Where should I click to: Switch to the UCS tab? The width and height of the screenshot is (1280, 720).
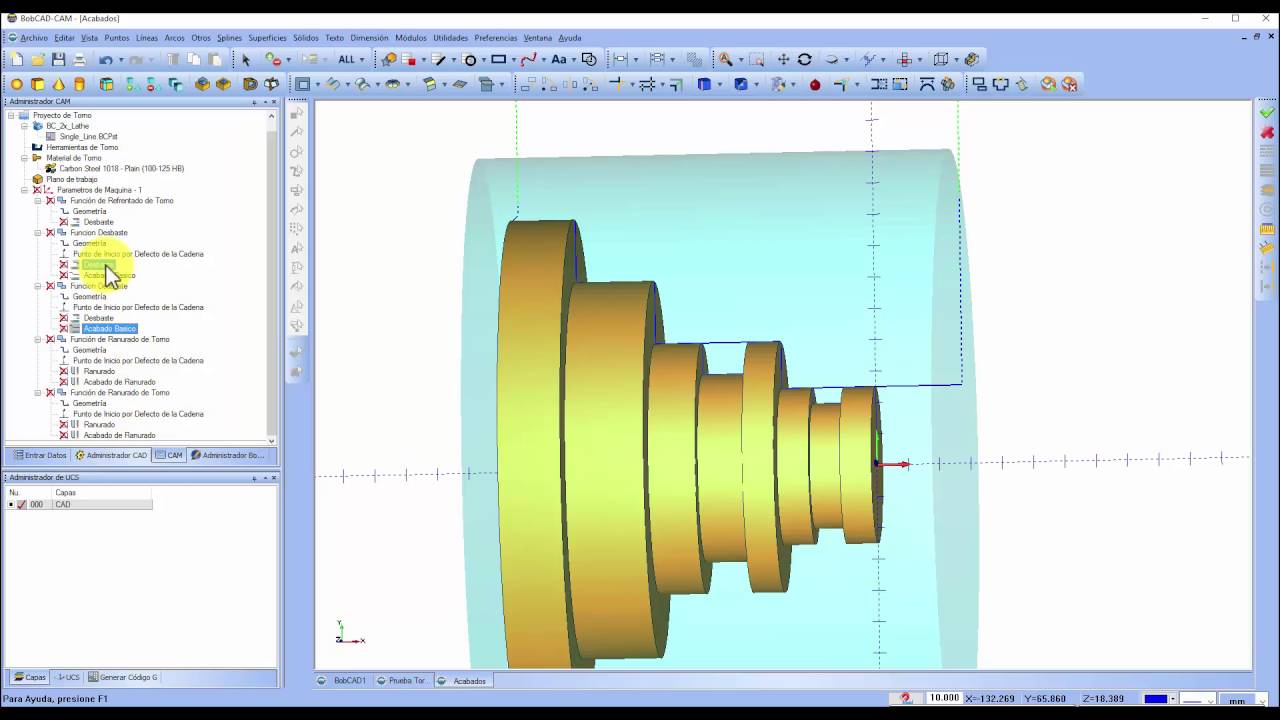click(x=67, y=677)
